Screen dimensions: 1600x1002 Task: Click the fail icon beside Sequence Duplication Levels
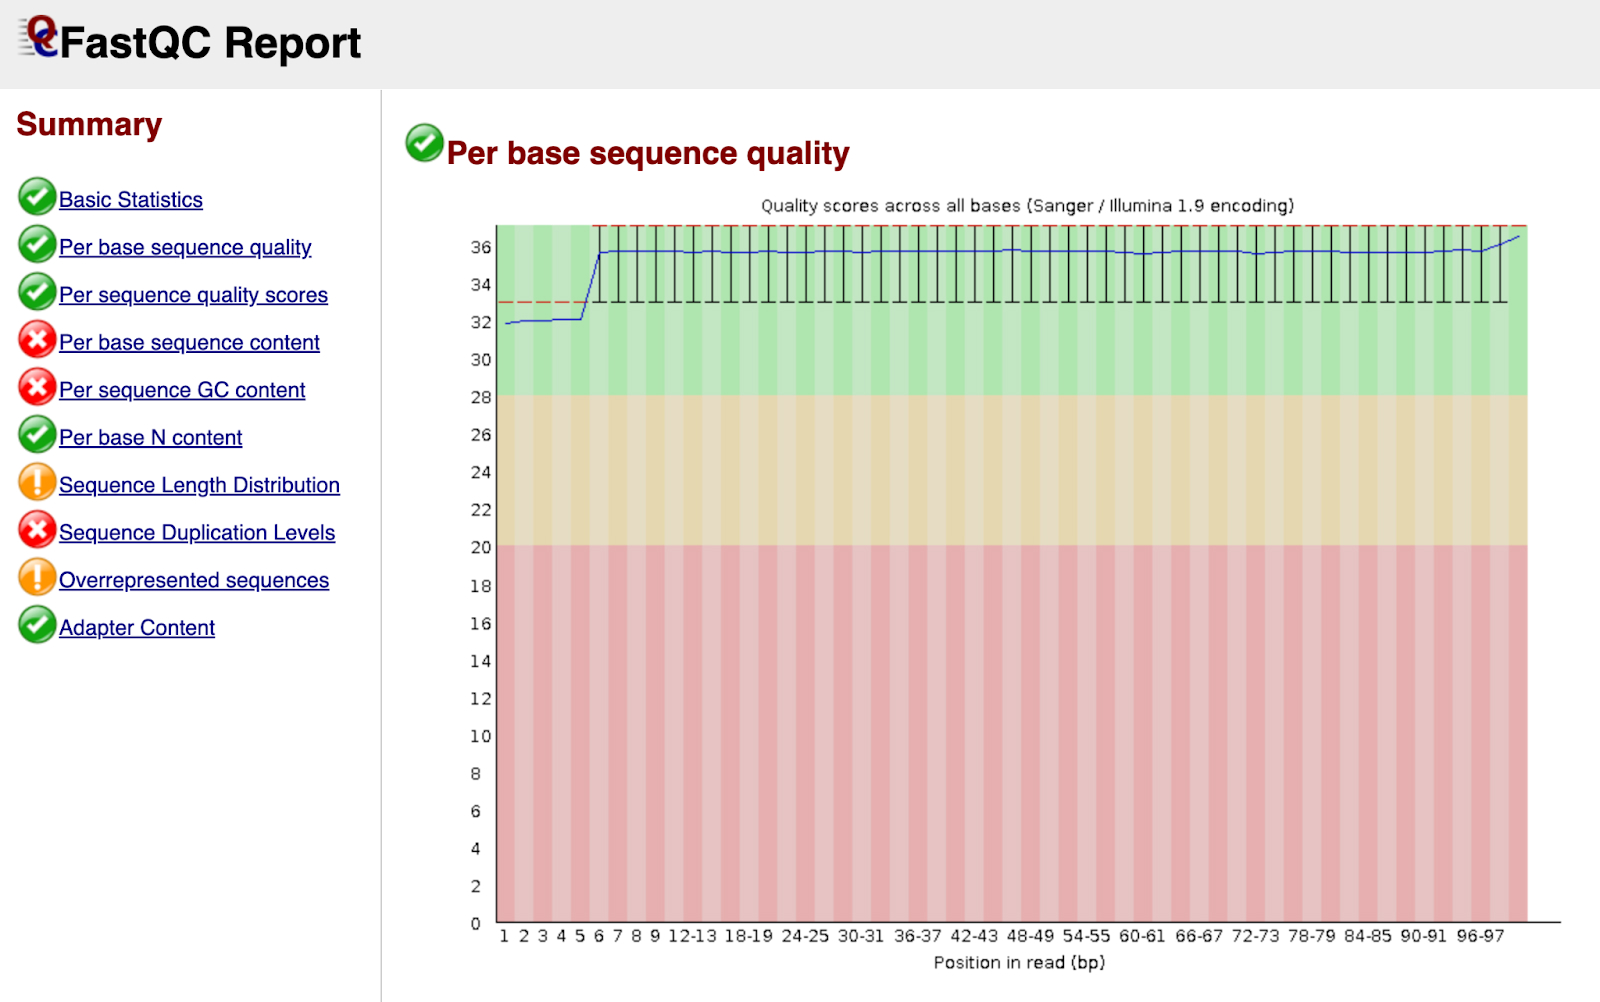coord(37,529)
